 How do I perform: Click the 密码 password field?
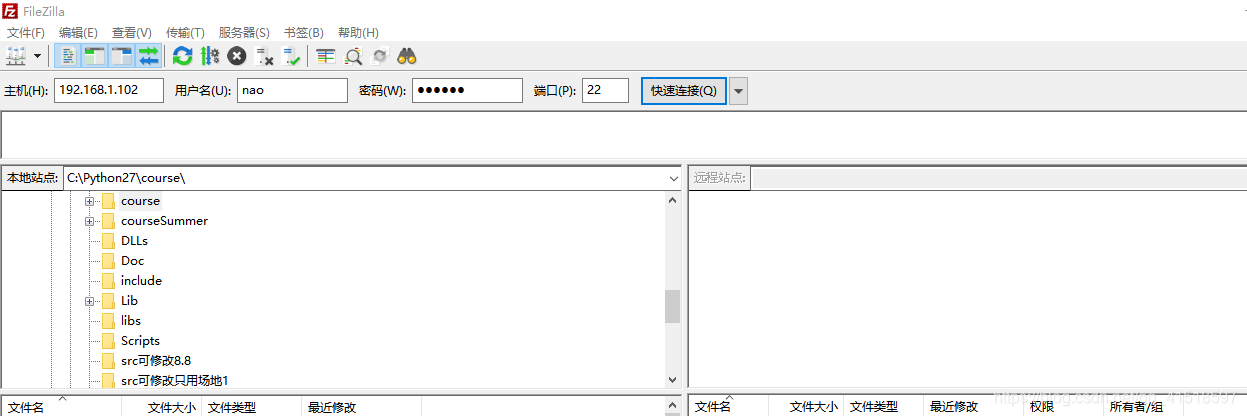coord(467,90)
